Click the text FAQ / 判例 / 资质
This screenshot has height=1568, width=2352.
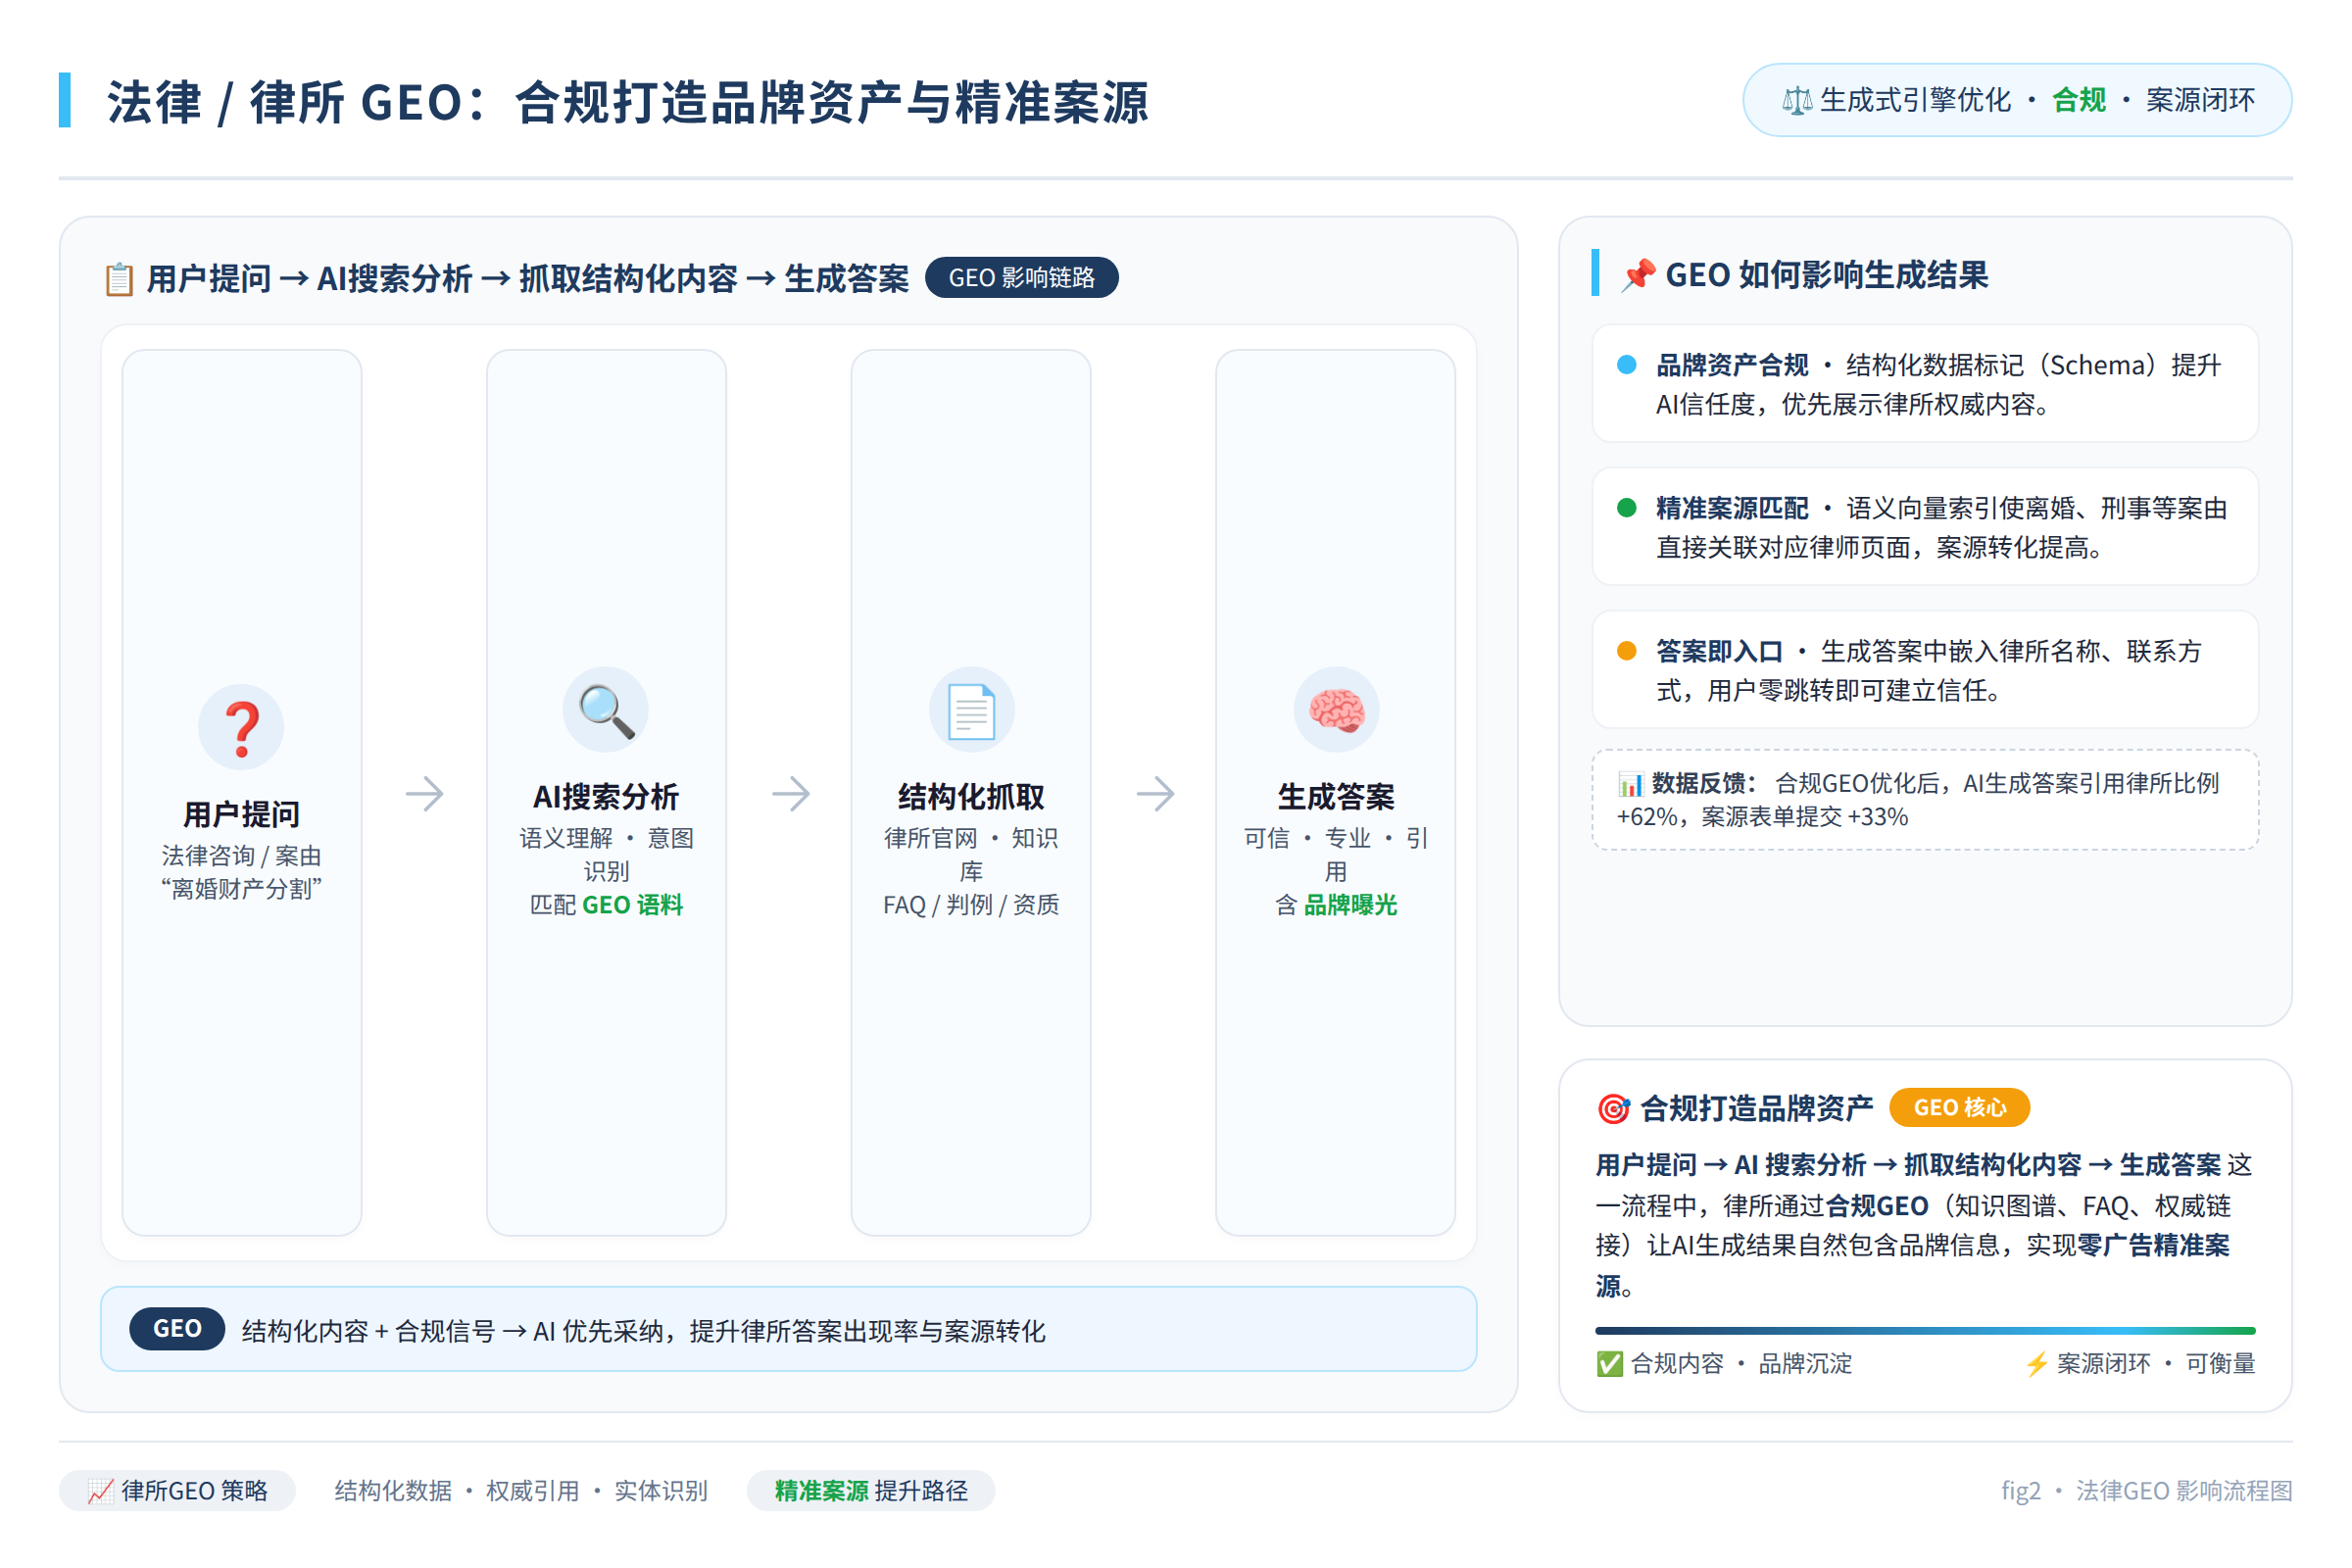click(x=971, y=905)
